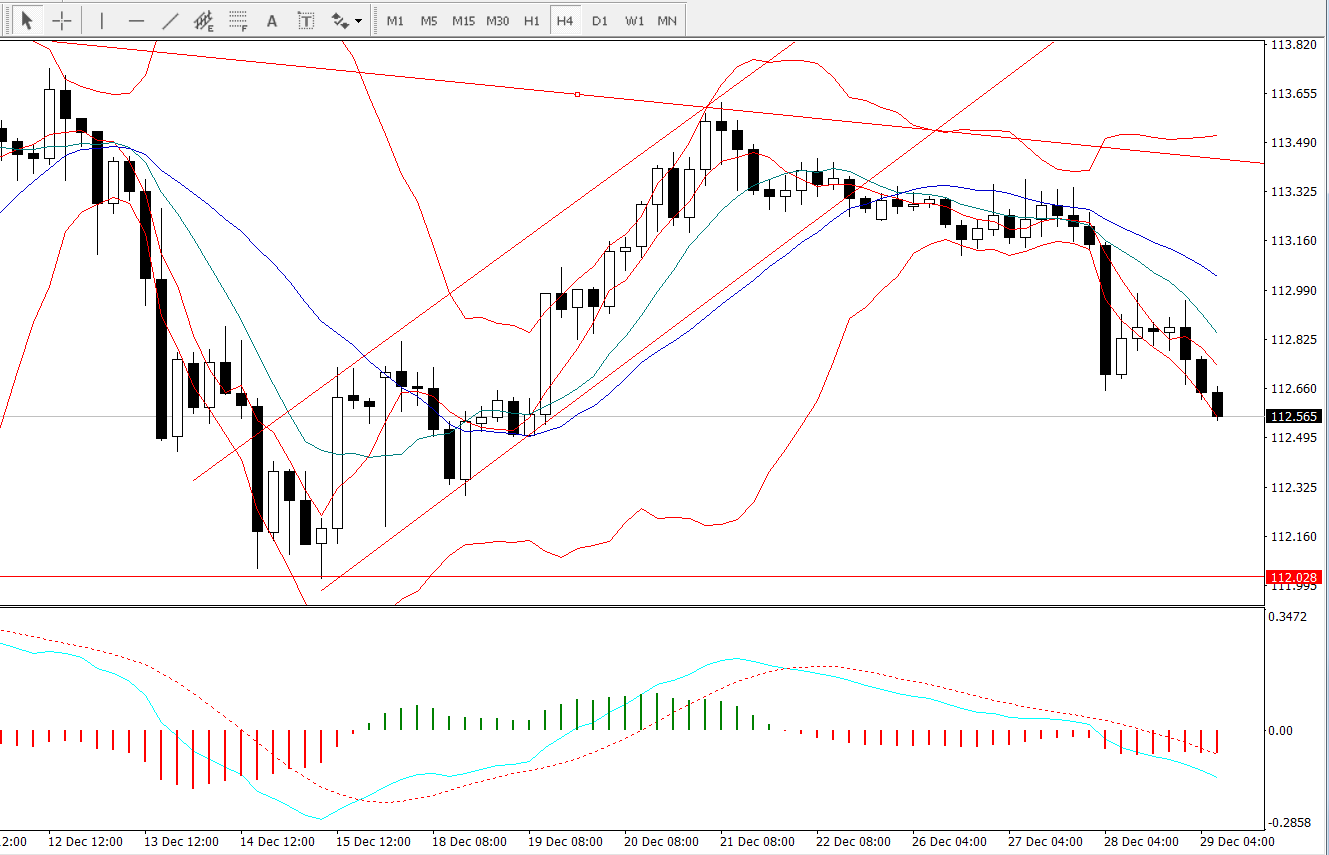Activate the crosshair tool

(x=62, y=20)
